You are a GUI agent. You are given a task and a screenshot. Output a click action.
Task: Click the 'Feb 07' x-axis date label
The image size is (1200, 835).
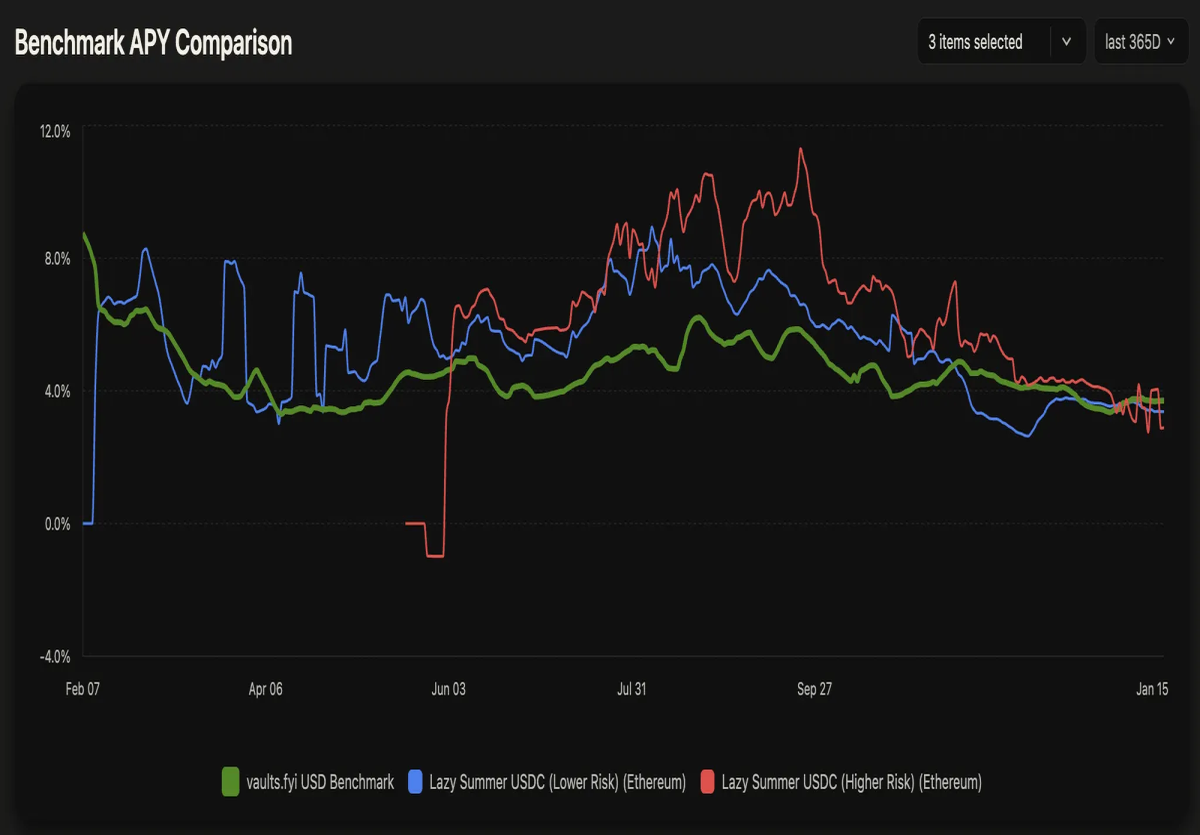[83, 689]
